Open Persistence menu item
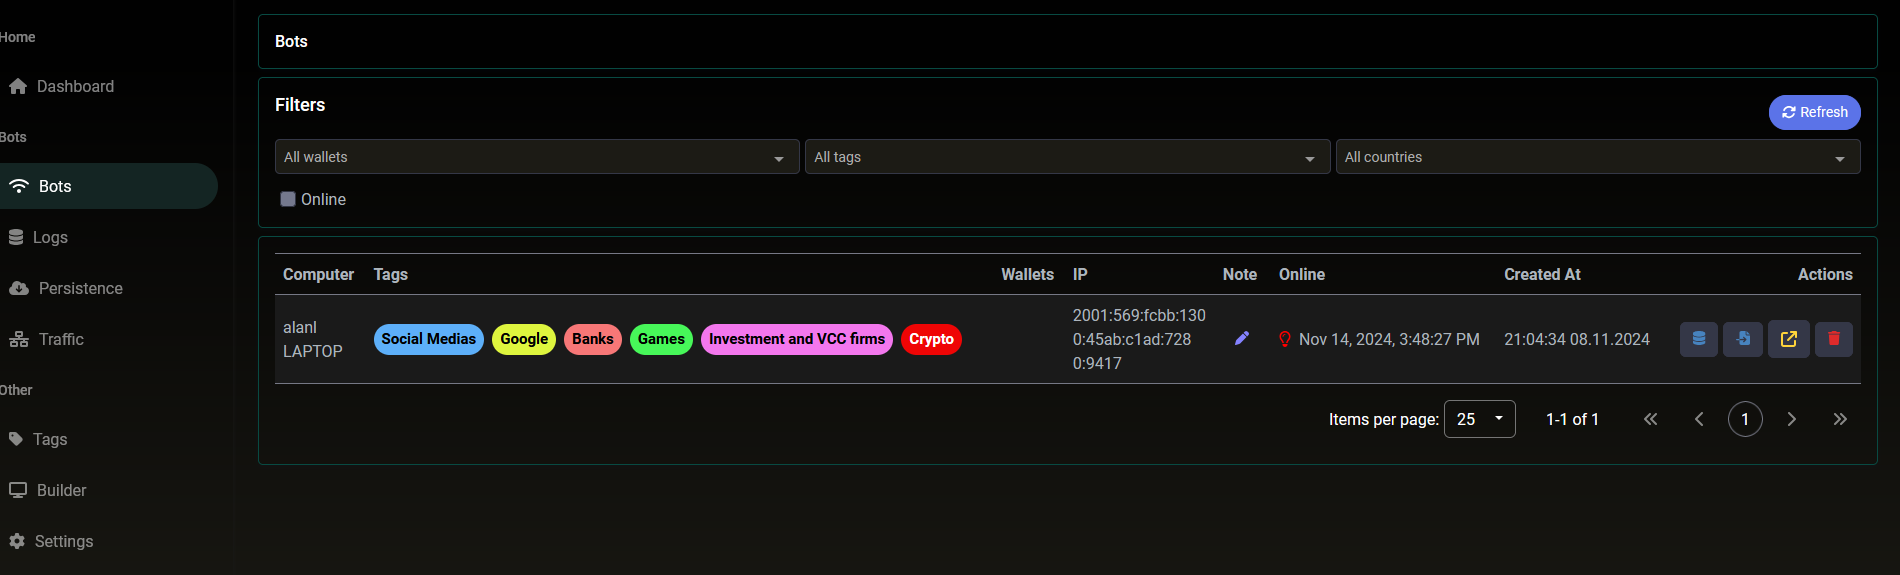The image size is (1900, 575). [109, 288]
